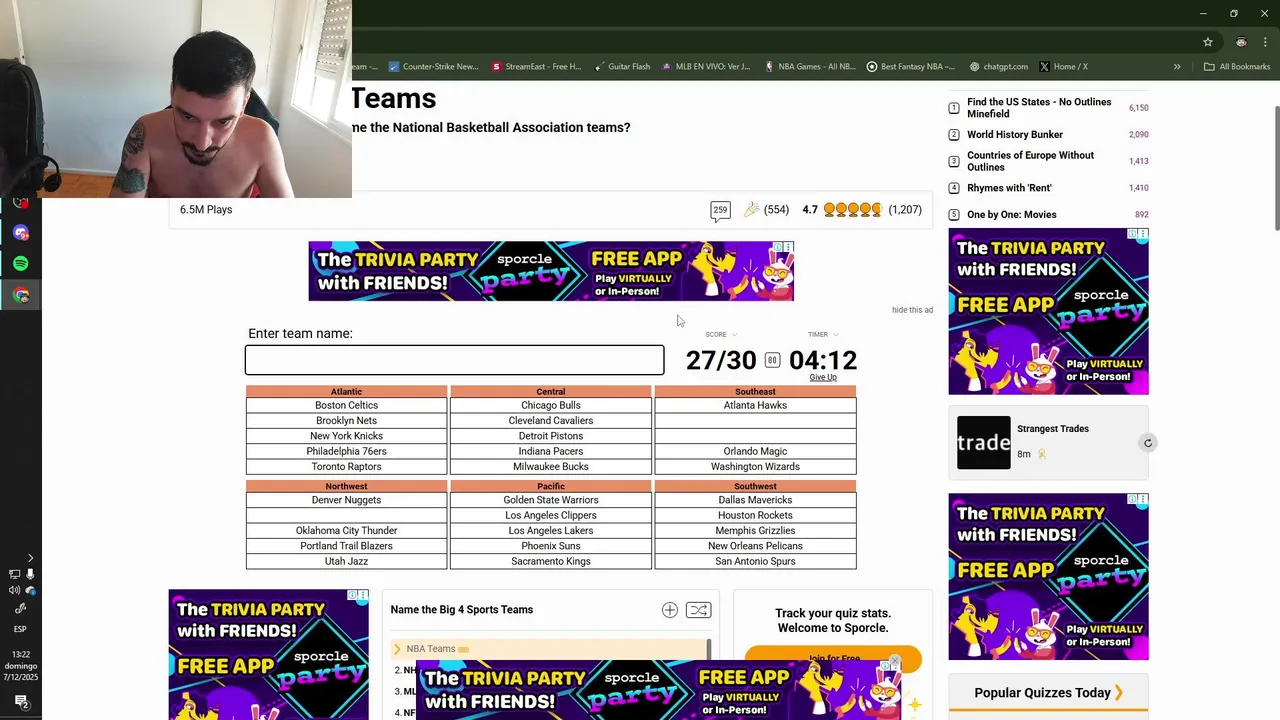Expand hidden bookmarks with the chevron
Viewport: 1280px width, 720px height.
click(x=1177, y=67)
